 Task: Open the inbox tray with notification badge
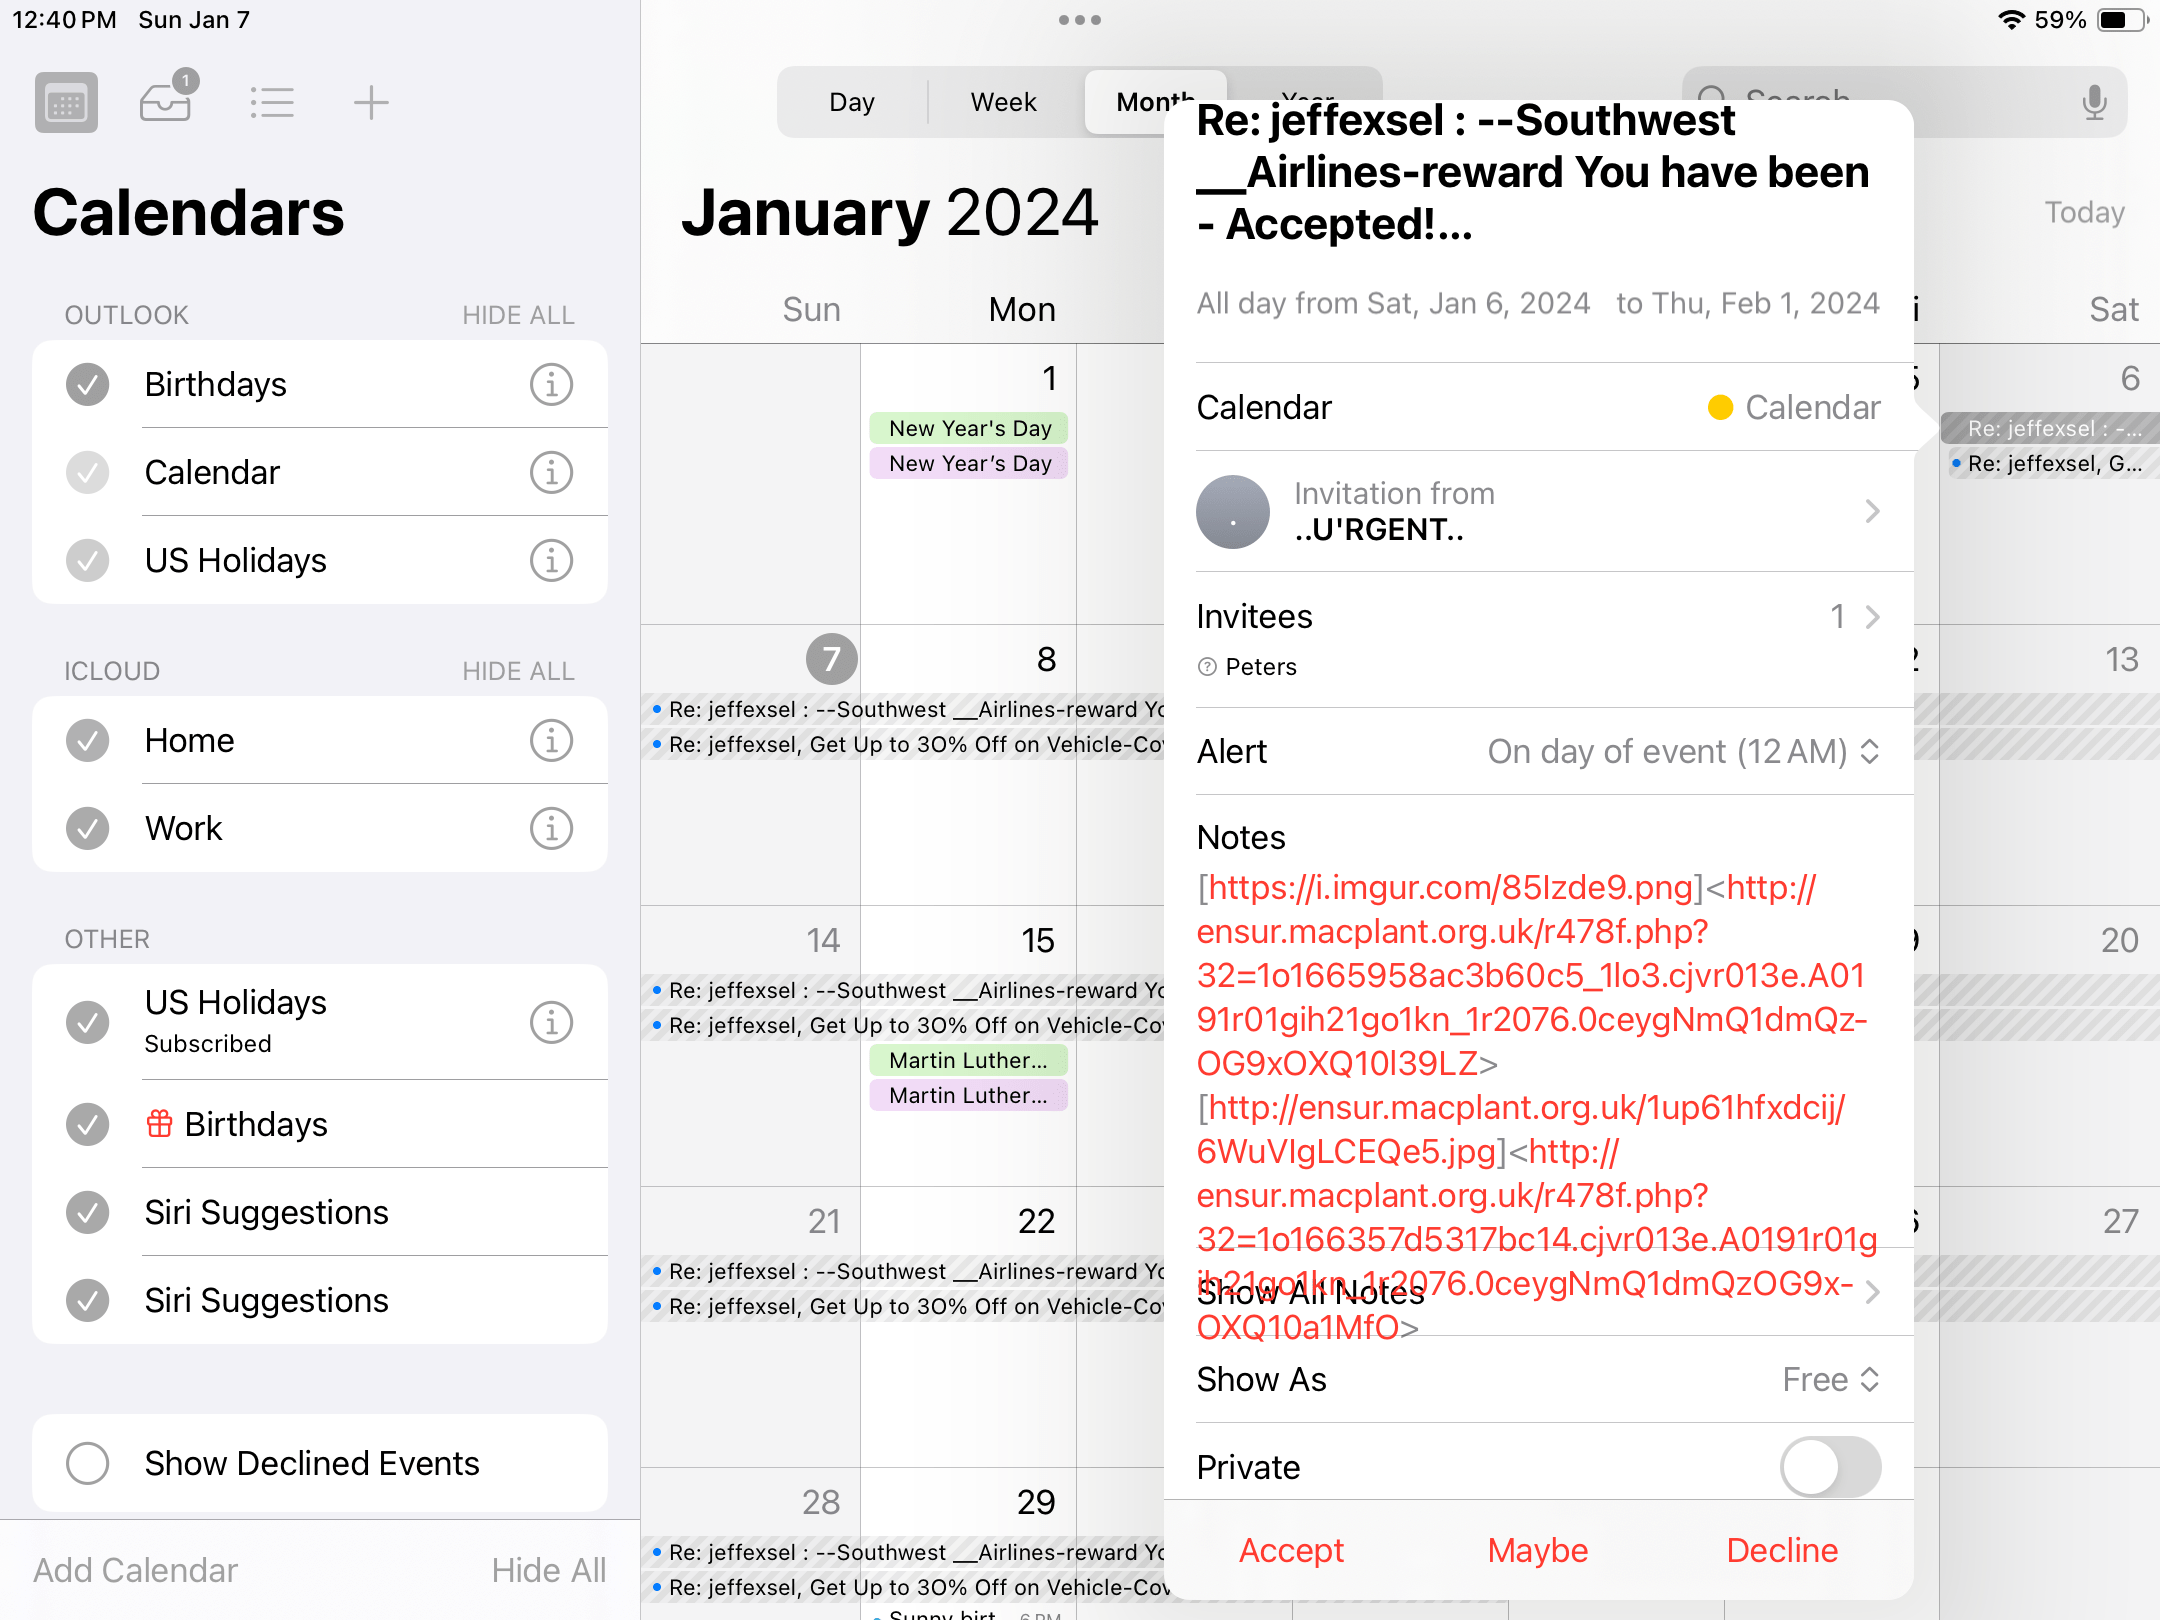[167, 98]
